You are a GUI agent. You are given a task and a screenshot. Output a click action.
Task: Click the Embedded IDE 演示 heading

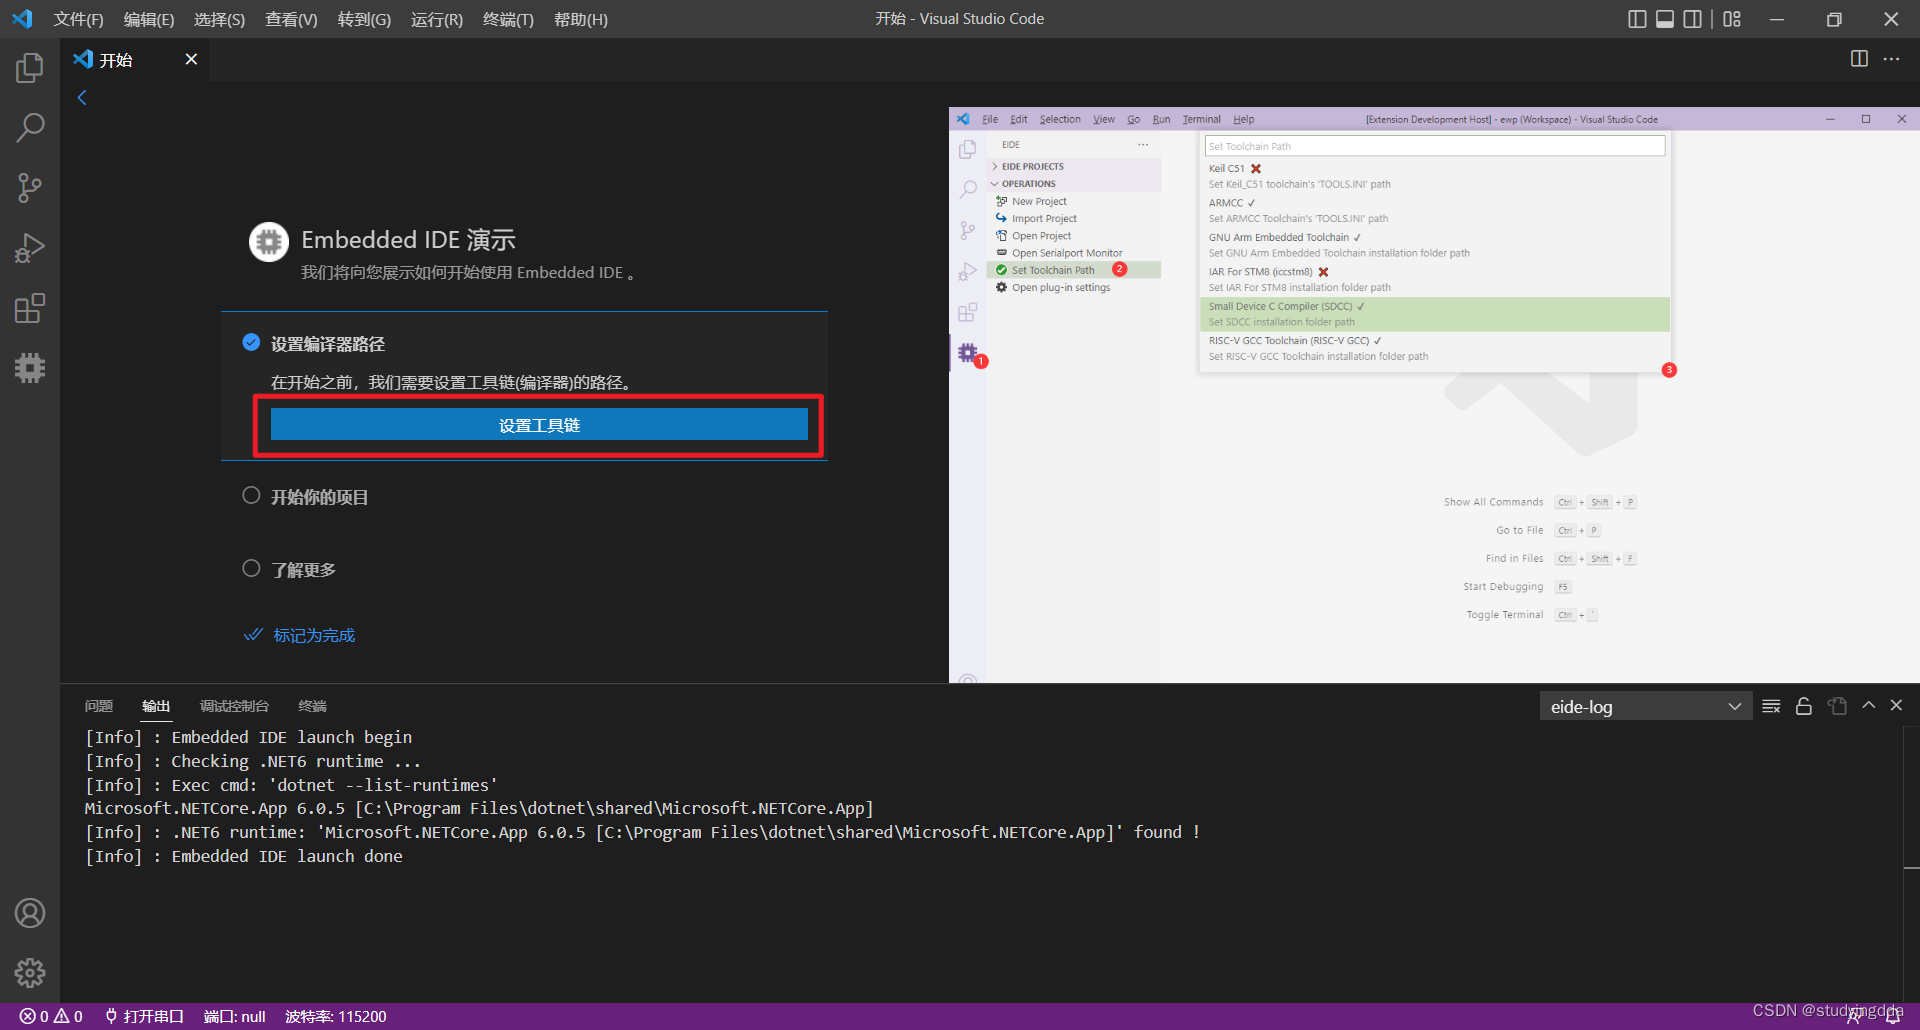408,239
